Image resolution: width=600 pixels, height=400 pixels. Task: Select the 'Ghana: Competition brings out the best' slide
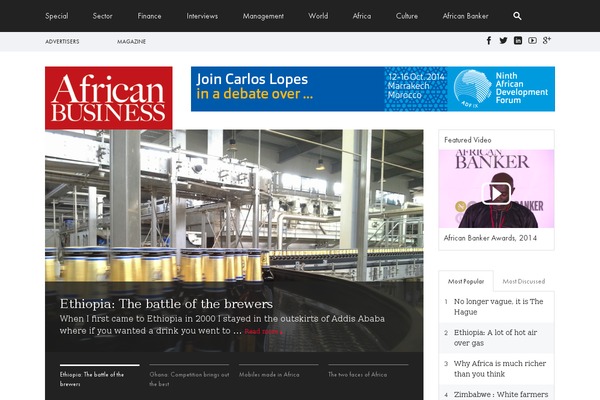coord(189,376)
